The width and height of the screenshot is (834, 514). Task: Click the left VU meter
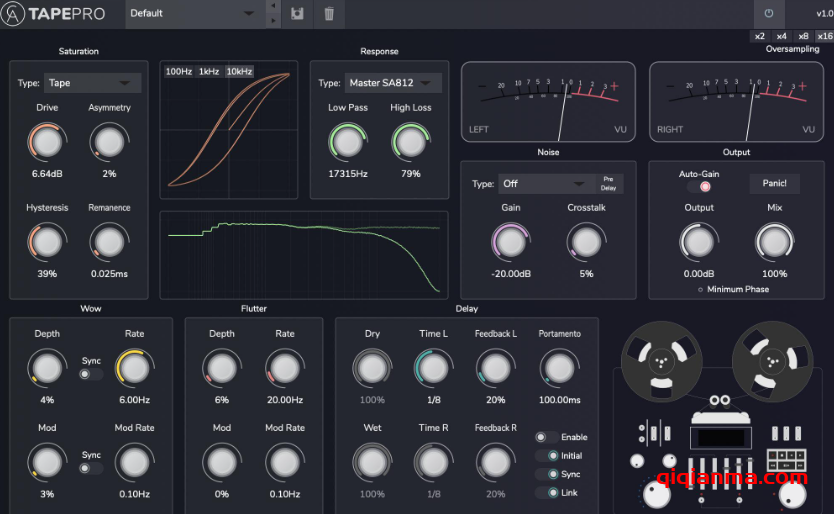[x=547, y=101]
